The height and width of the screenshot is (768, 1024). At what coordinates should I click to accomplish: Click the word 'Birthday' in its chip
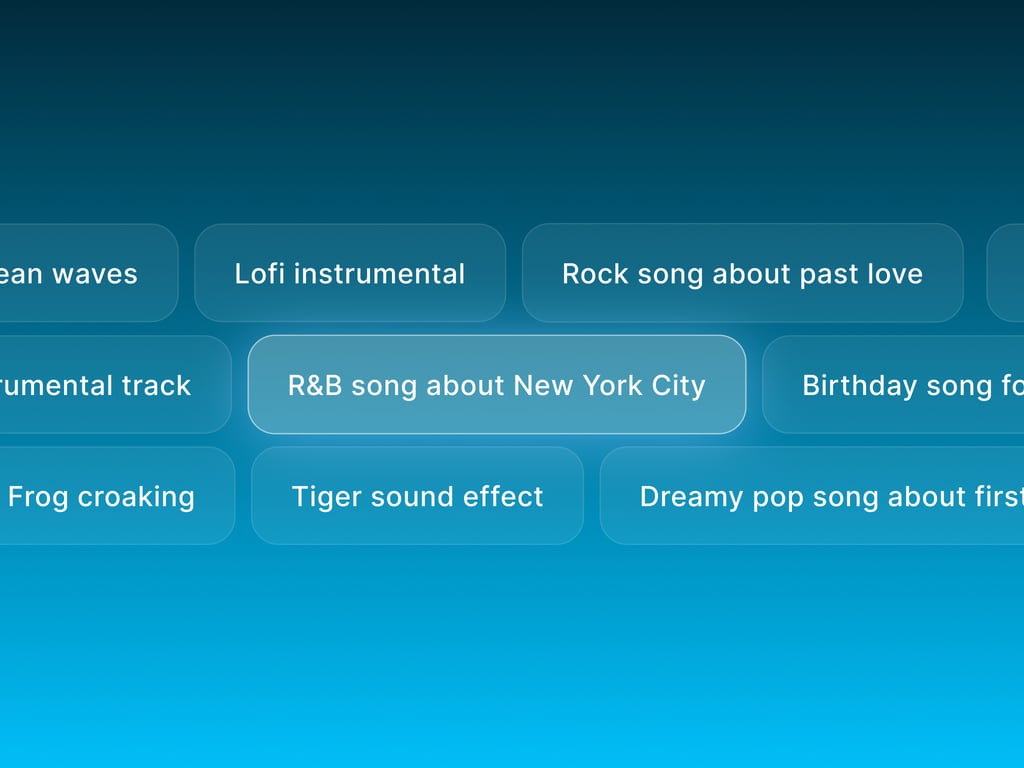pyautogui.click(x=859, y=386)
